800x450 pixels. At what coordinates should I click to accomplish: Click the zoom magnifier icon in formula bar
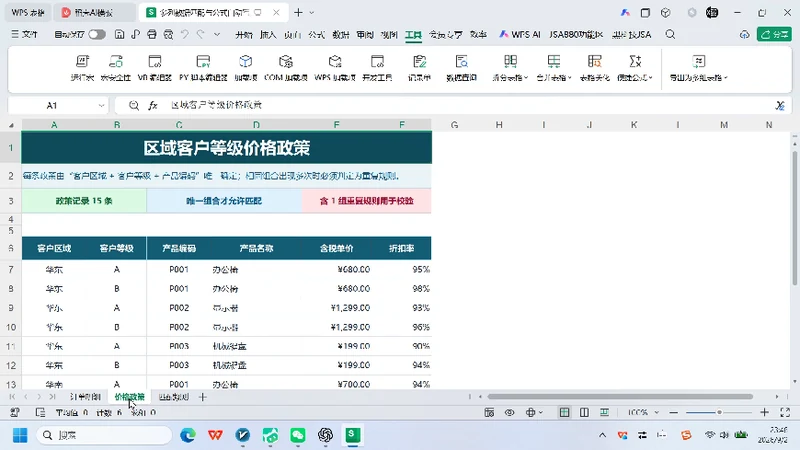point(134,105)
